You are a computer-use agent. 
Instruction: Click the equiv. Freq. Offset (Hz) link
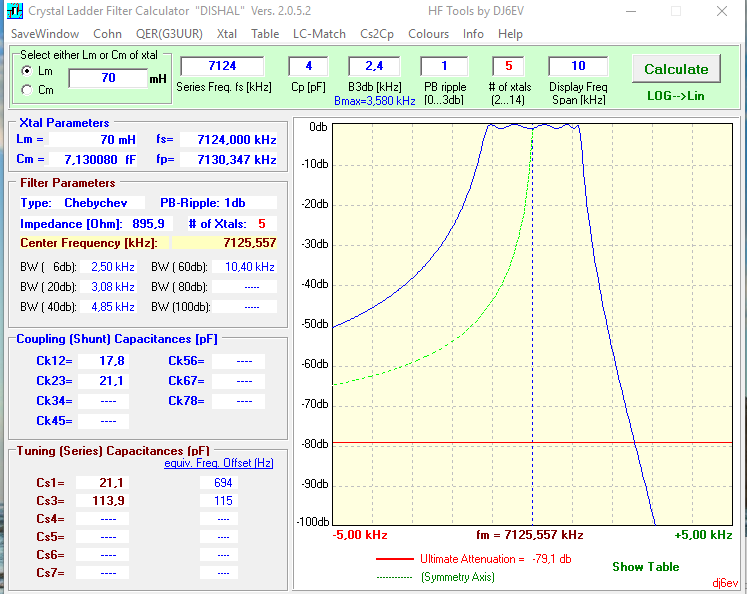(219, 463)
